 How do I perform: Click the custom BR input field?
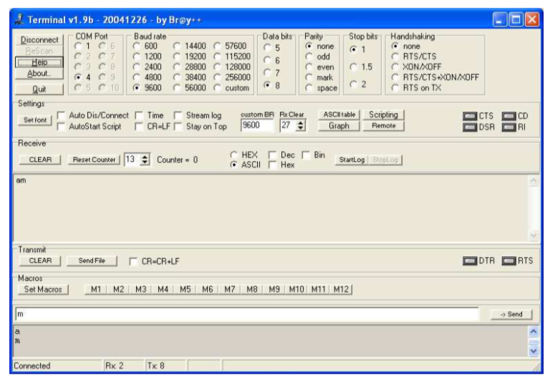pos(257,126)
